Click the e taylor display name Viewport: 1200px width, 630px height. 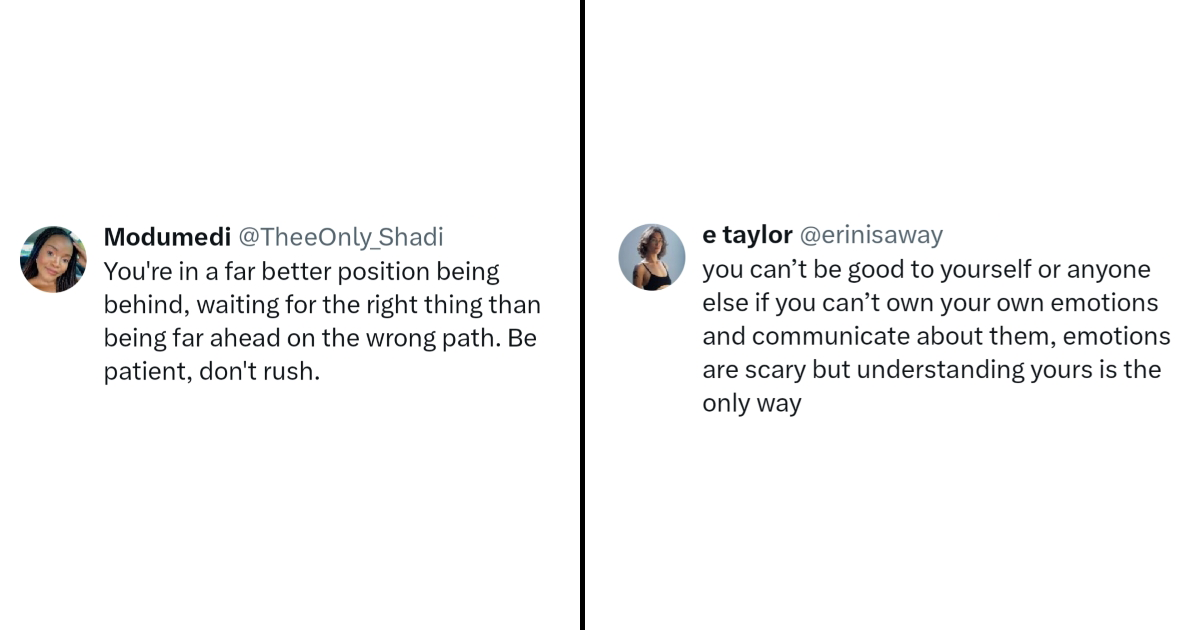click(x=747, y=235)
